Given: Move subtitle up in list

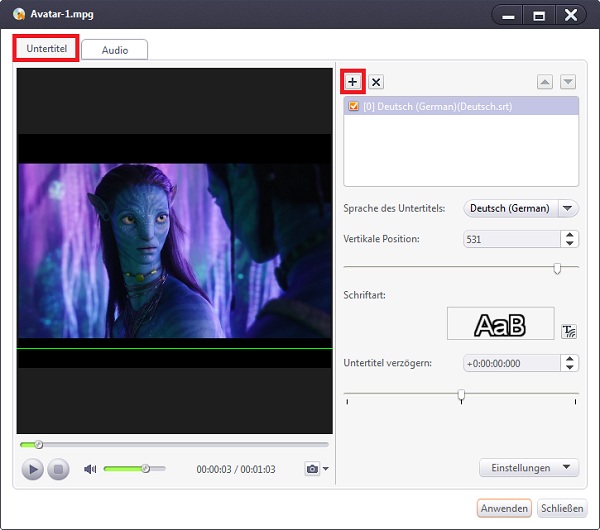Looking at the screenshot, I should tap(545, 82).
